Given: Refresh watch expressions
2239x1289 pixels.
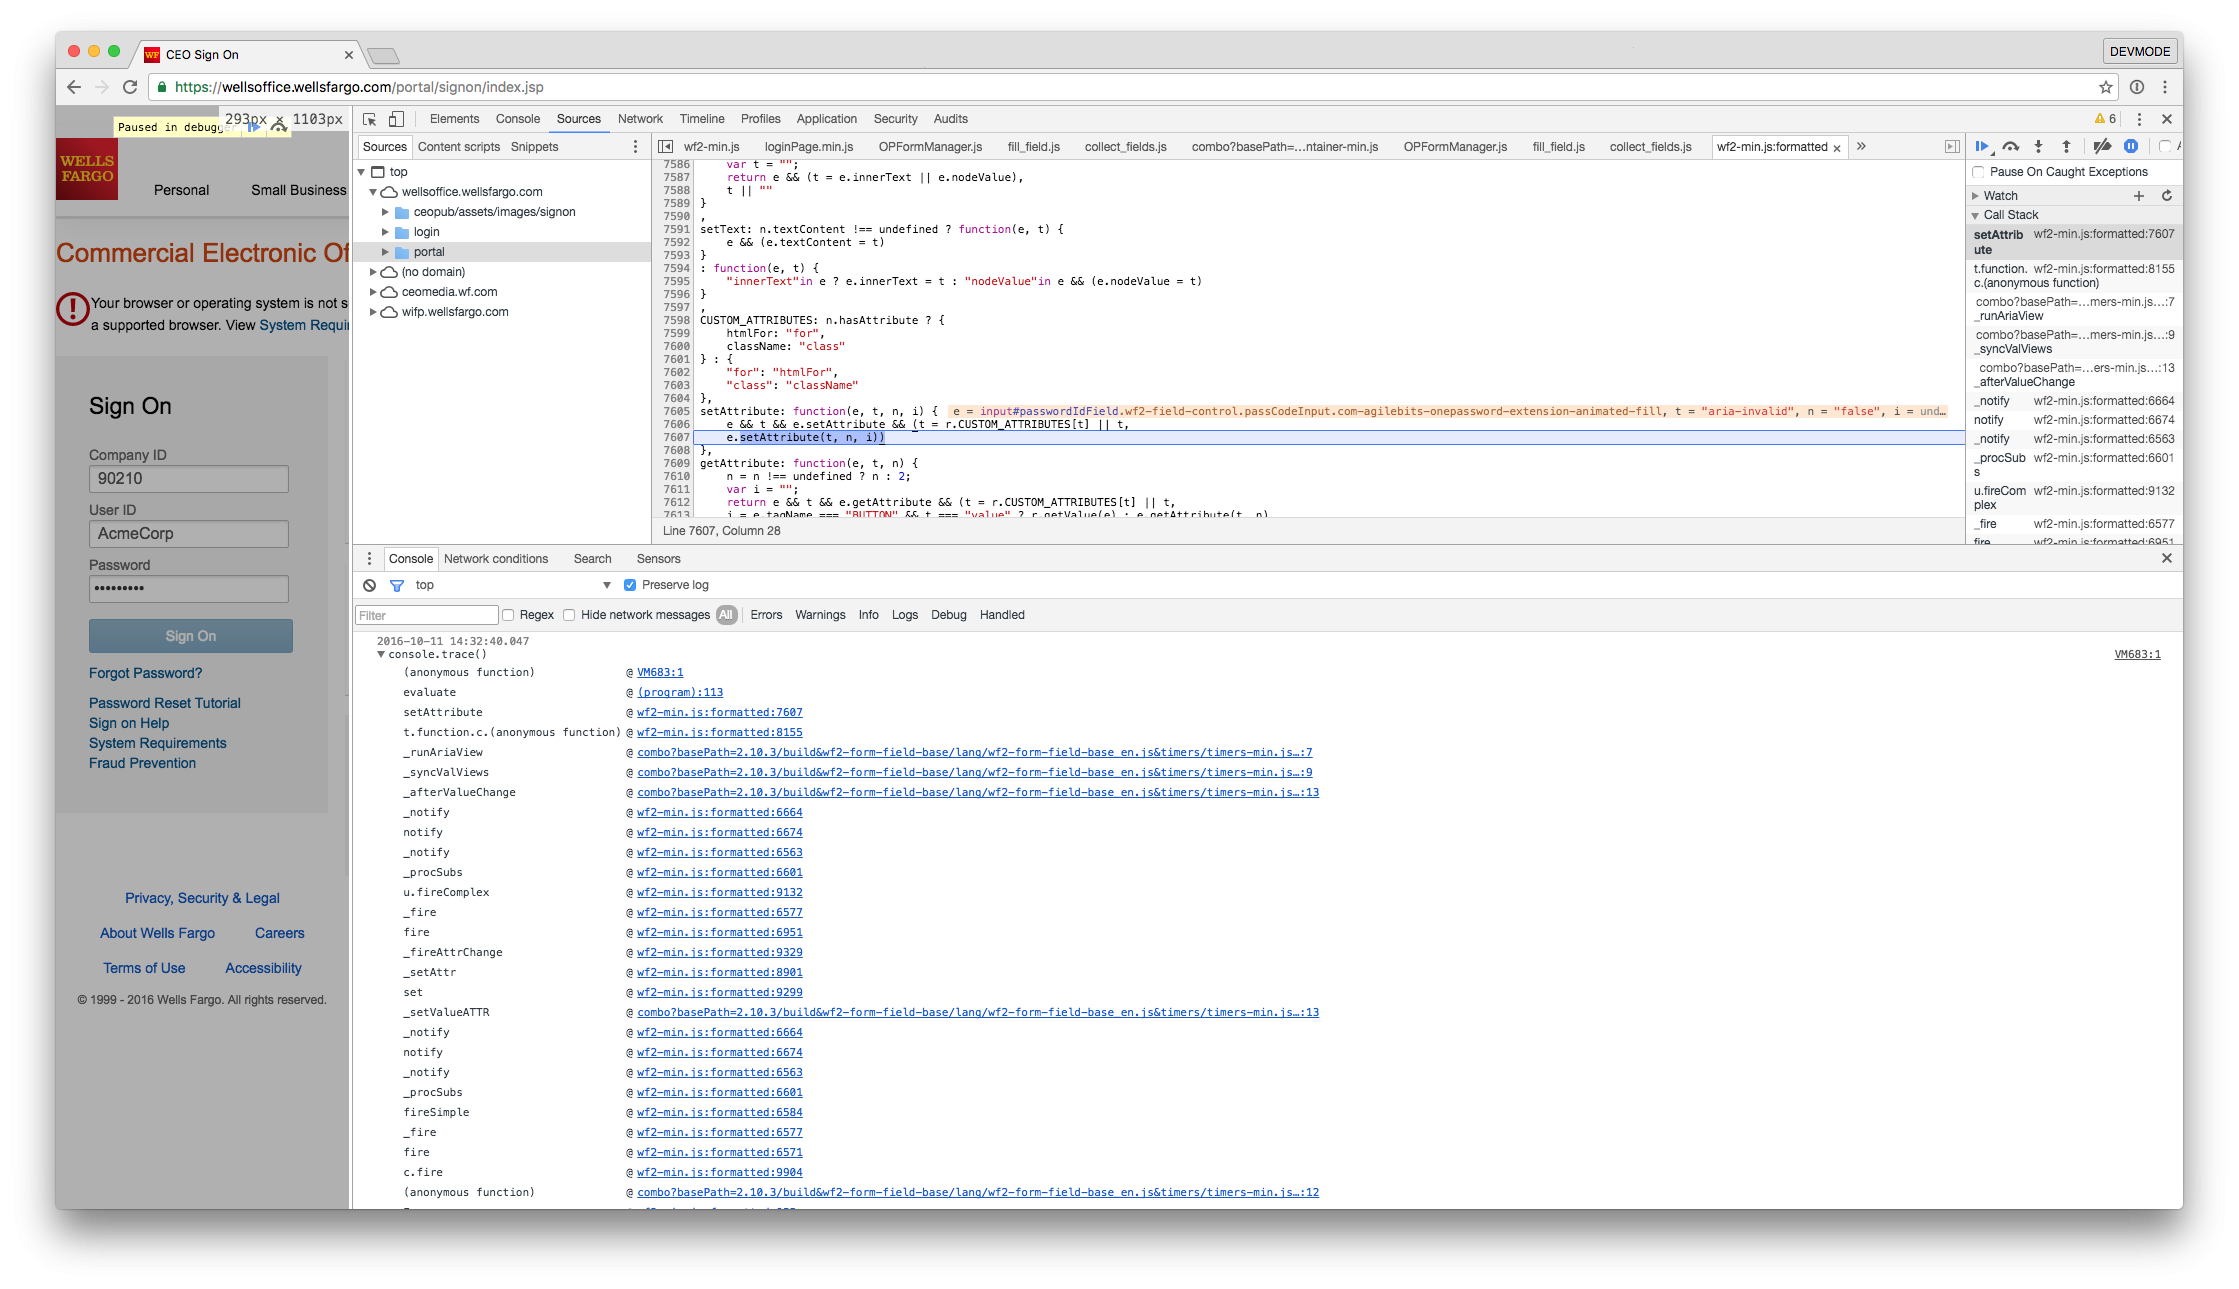Looking at the screenshot, I should 2167,196.
